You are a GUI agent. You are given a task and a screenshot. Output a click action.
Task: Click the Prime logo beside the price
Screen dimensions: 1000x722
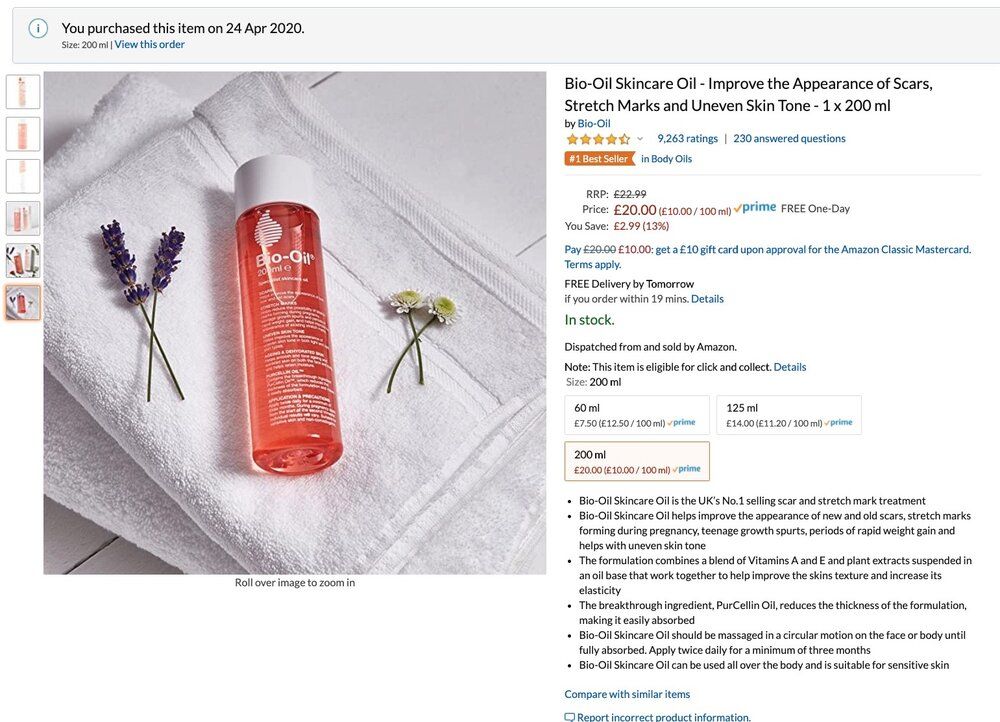coord(755,208)
